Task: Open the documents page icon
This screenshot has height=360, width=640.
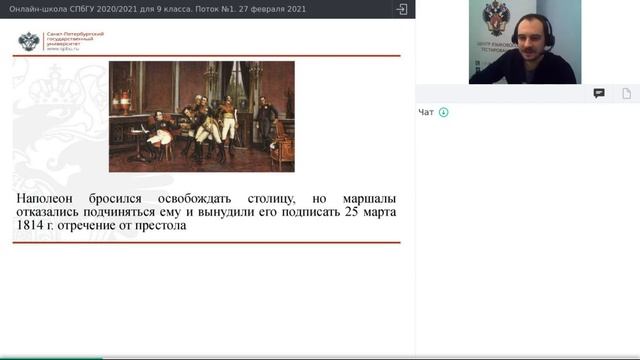Action: [627, 93]
